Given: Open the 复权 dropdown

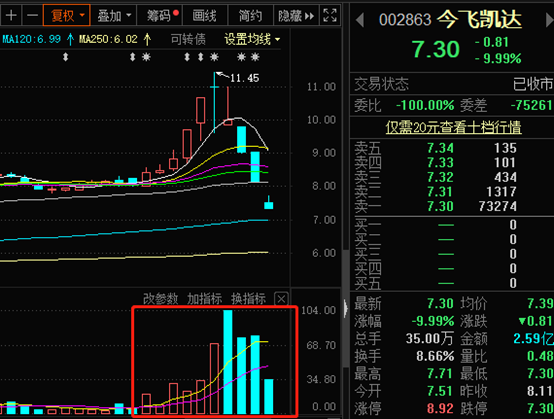Looking at the screenshot, I should coord(66,16).
